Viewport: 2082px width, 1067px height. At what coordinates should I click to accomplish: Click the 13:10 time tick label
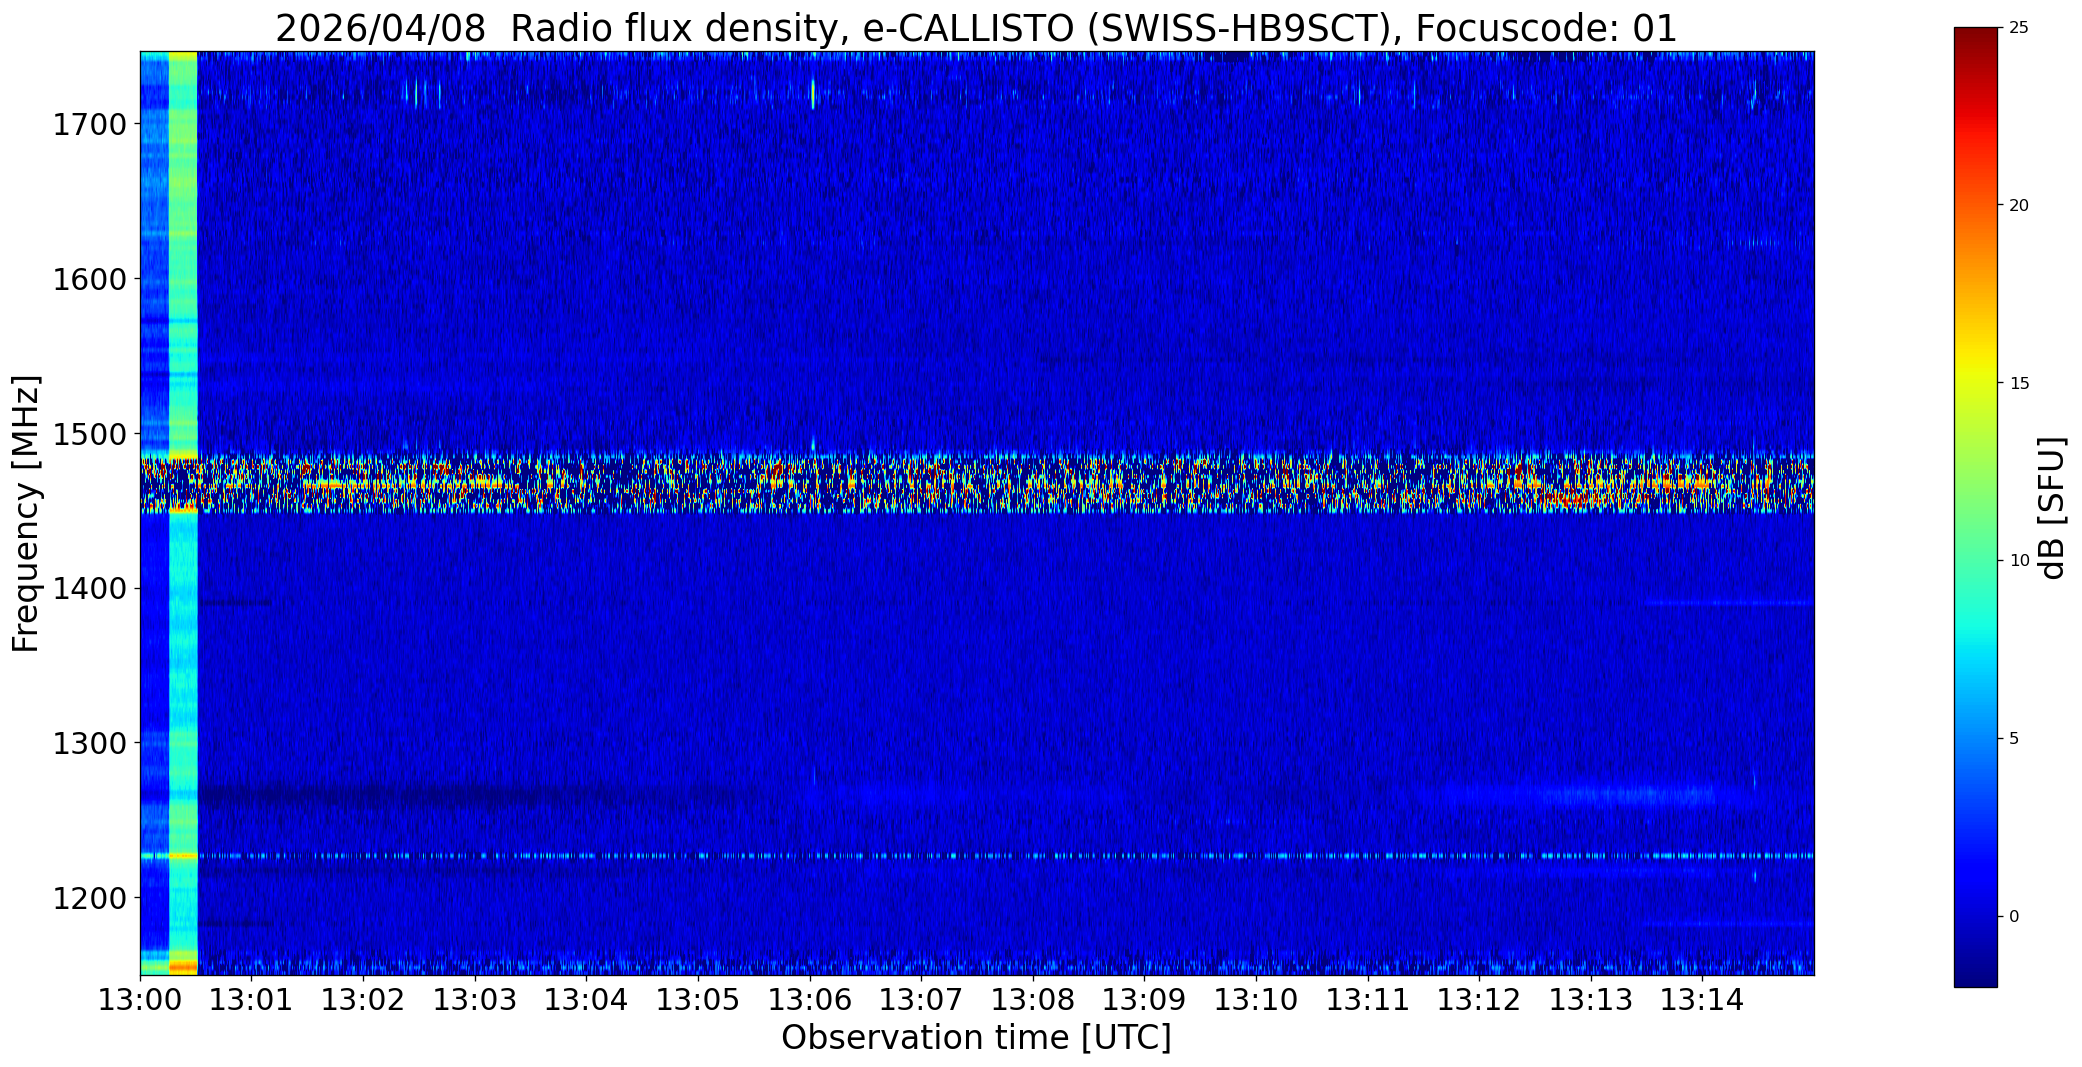tap(1257, 1000)
